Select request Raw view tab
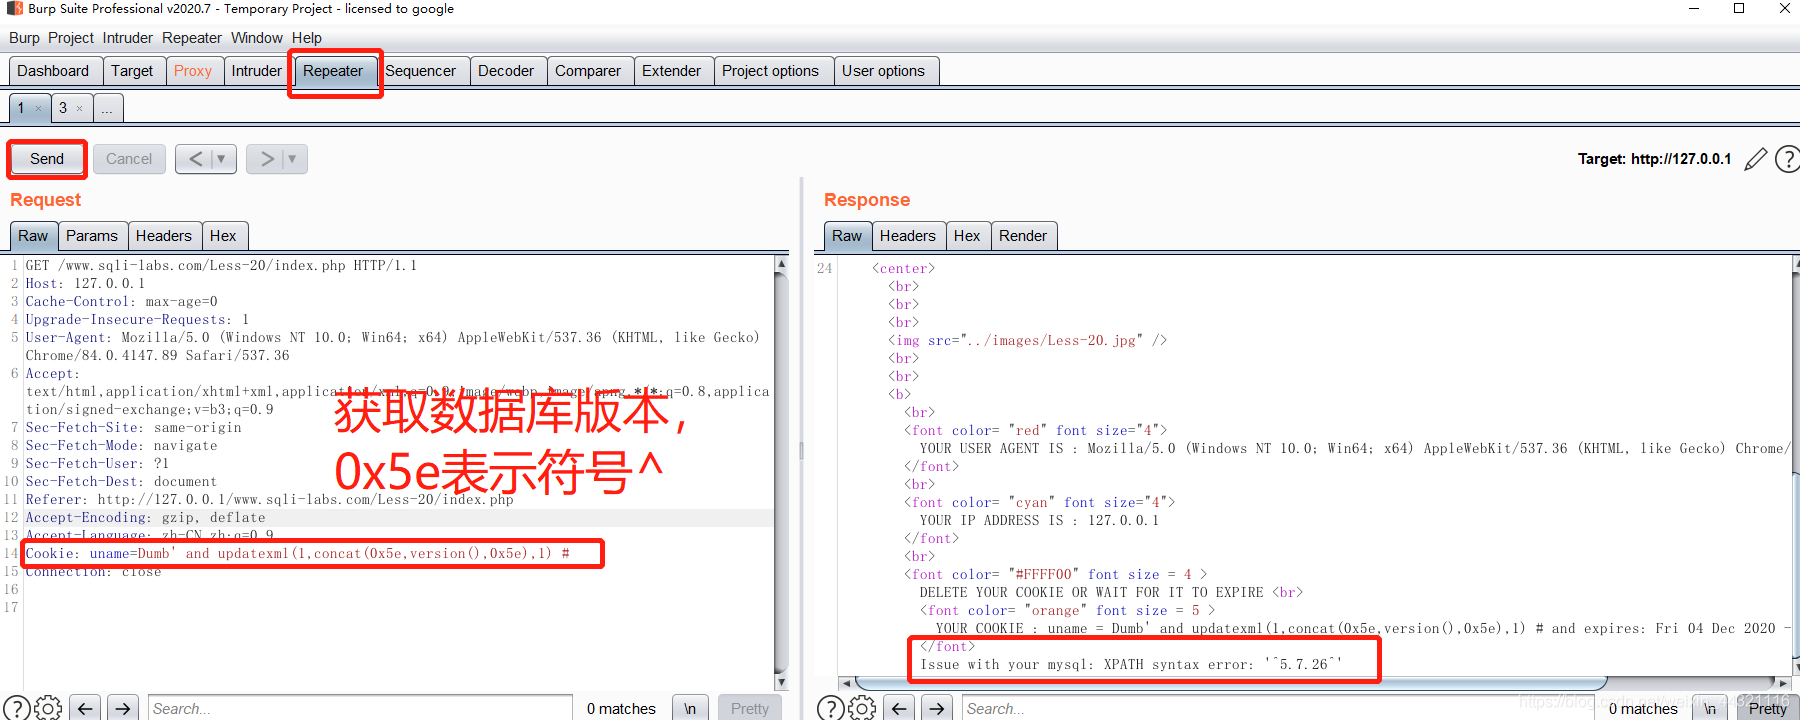 pos(33,236)
